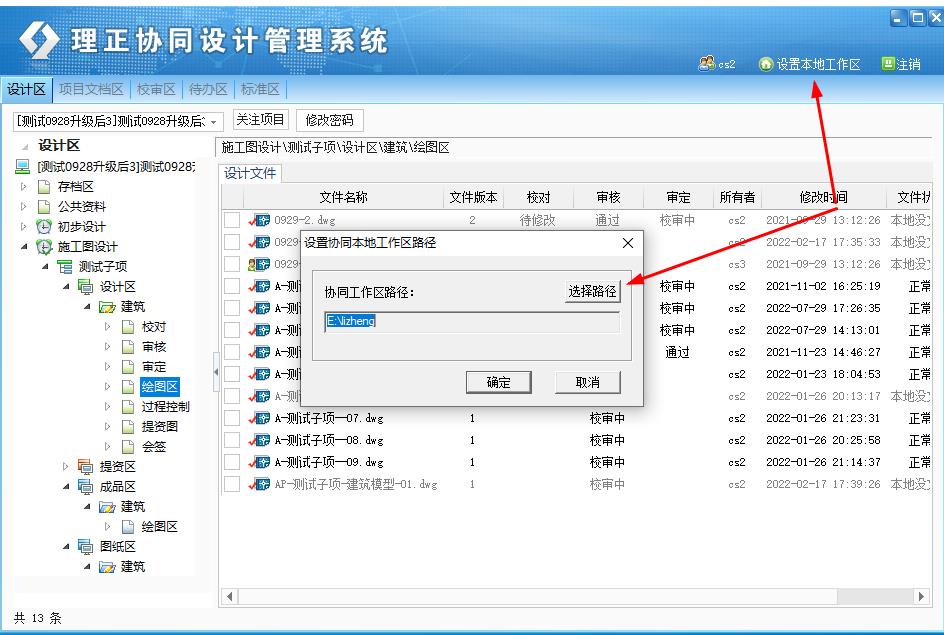Select the checkbox for A-测试子项—09.dwg
The width and height of the screenshot is (944, 635).
(x=232, y=463)
